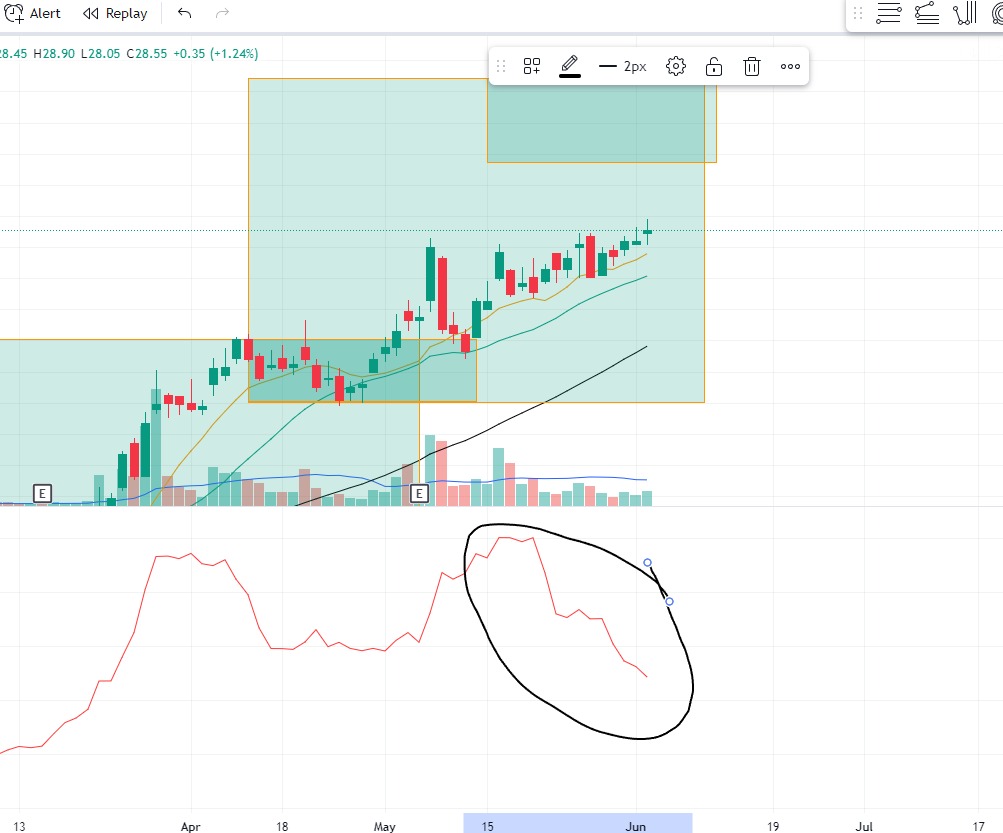Delete the selected drawing with trash icon

752,66
